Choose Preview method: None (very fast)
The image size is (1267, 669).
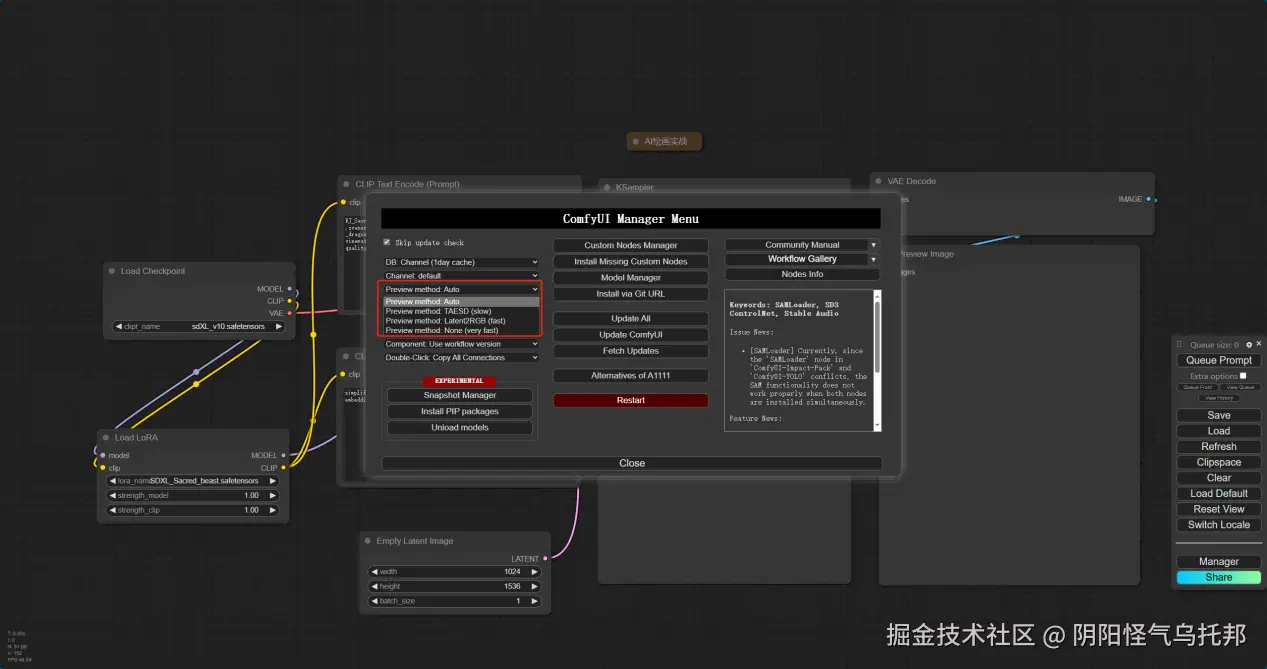pos(461,330)
